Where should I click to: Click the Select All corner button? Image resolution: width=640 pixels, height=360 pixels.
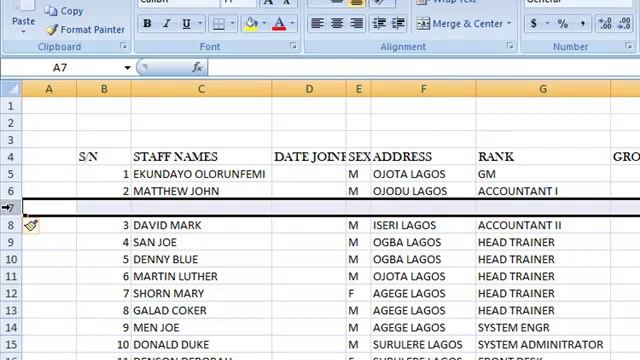(11, 89)
